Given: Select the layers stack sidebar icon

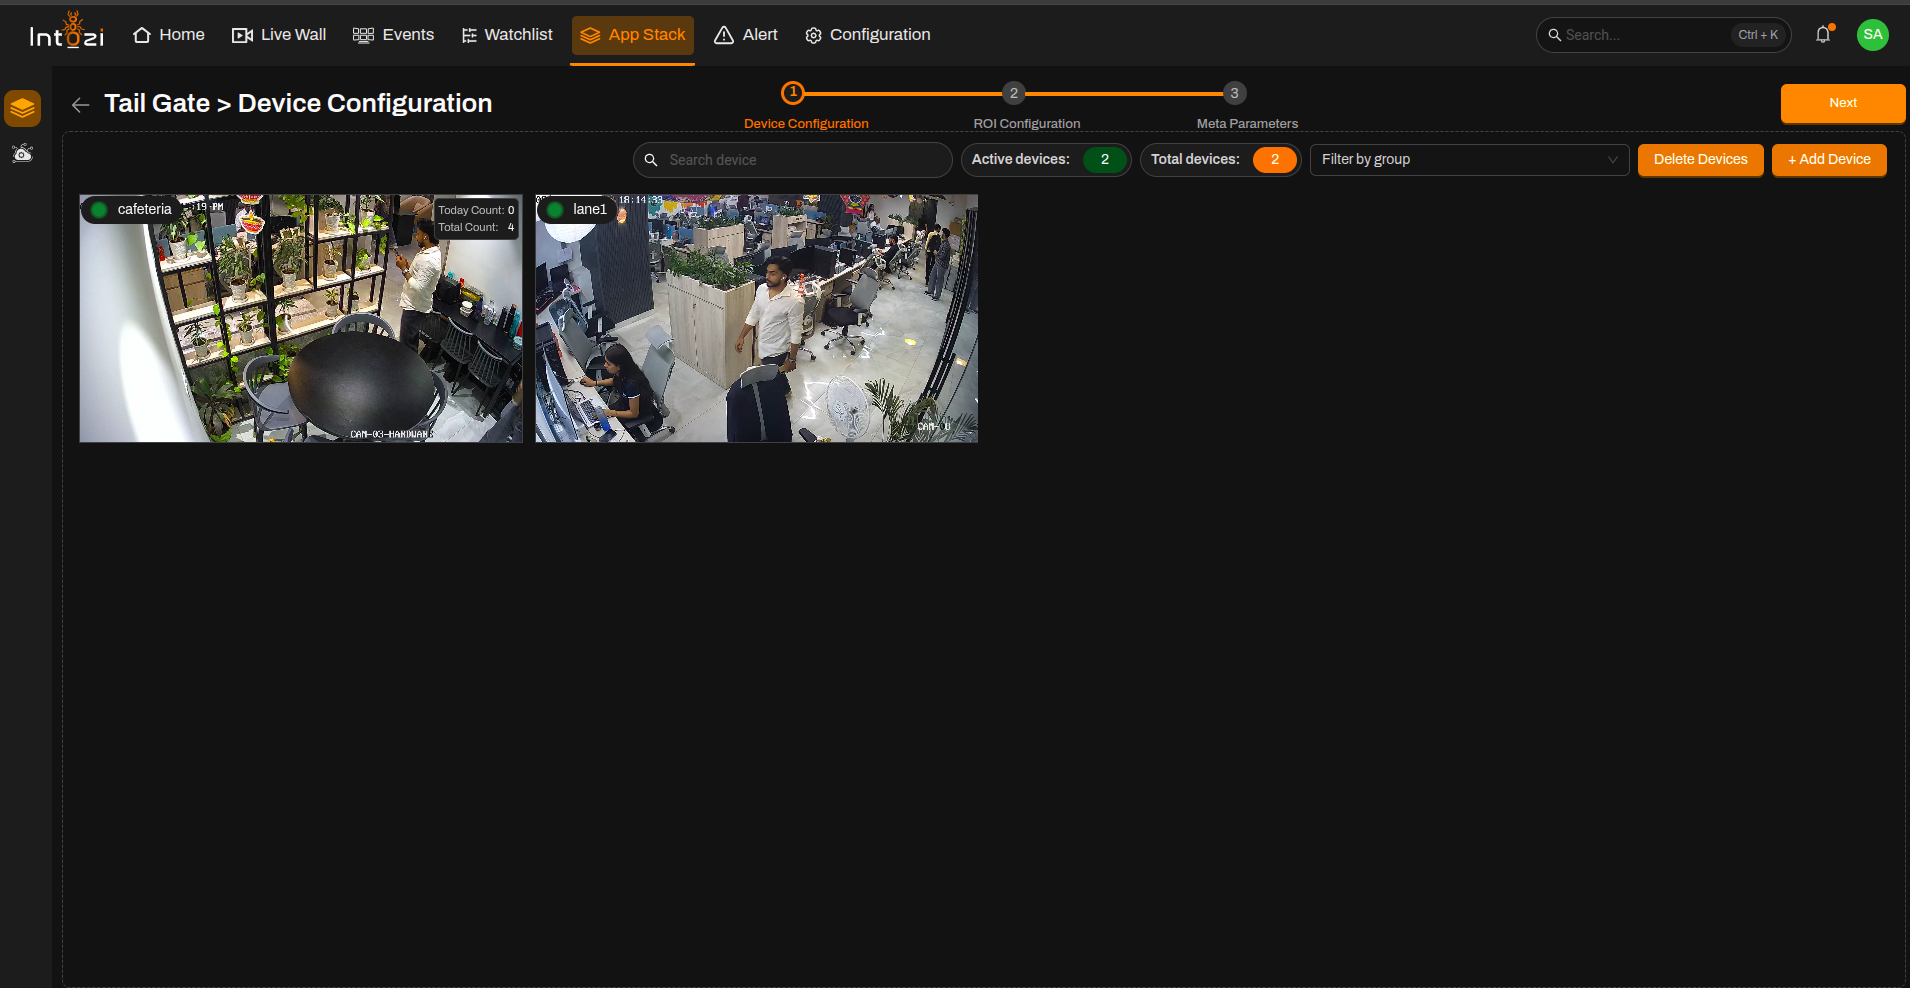Looking at the screenshot, I should click(22, 108).
